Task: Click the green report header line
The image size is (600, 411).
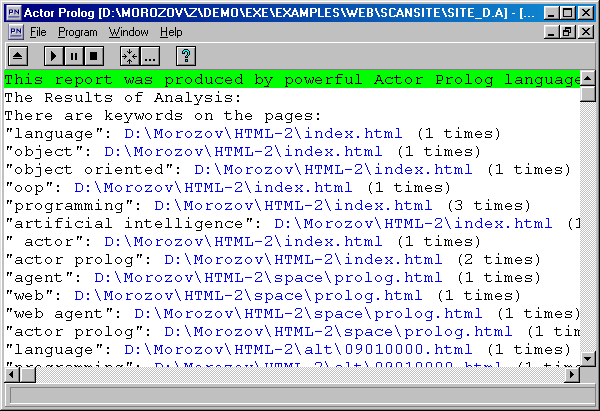Action: click(x=292, y=80)
